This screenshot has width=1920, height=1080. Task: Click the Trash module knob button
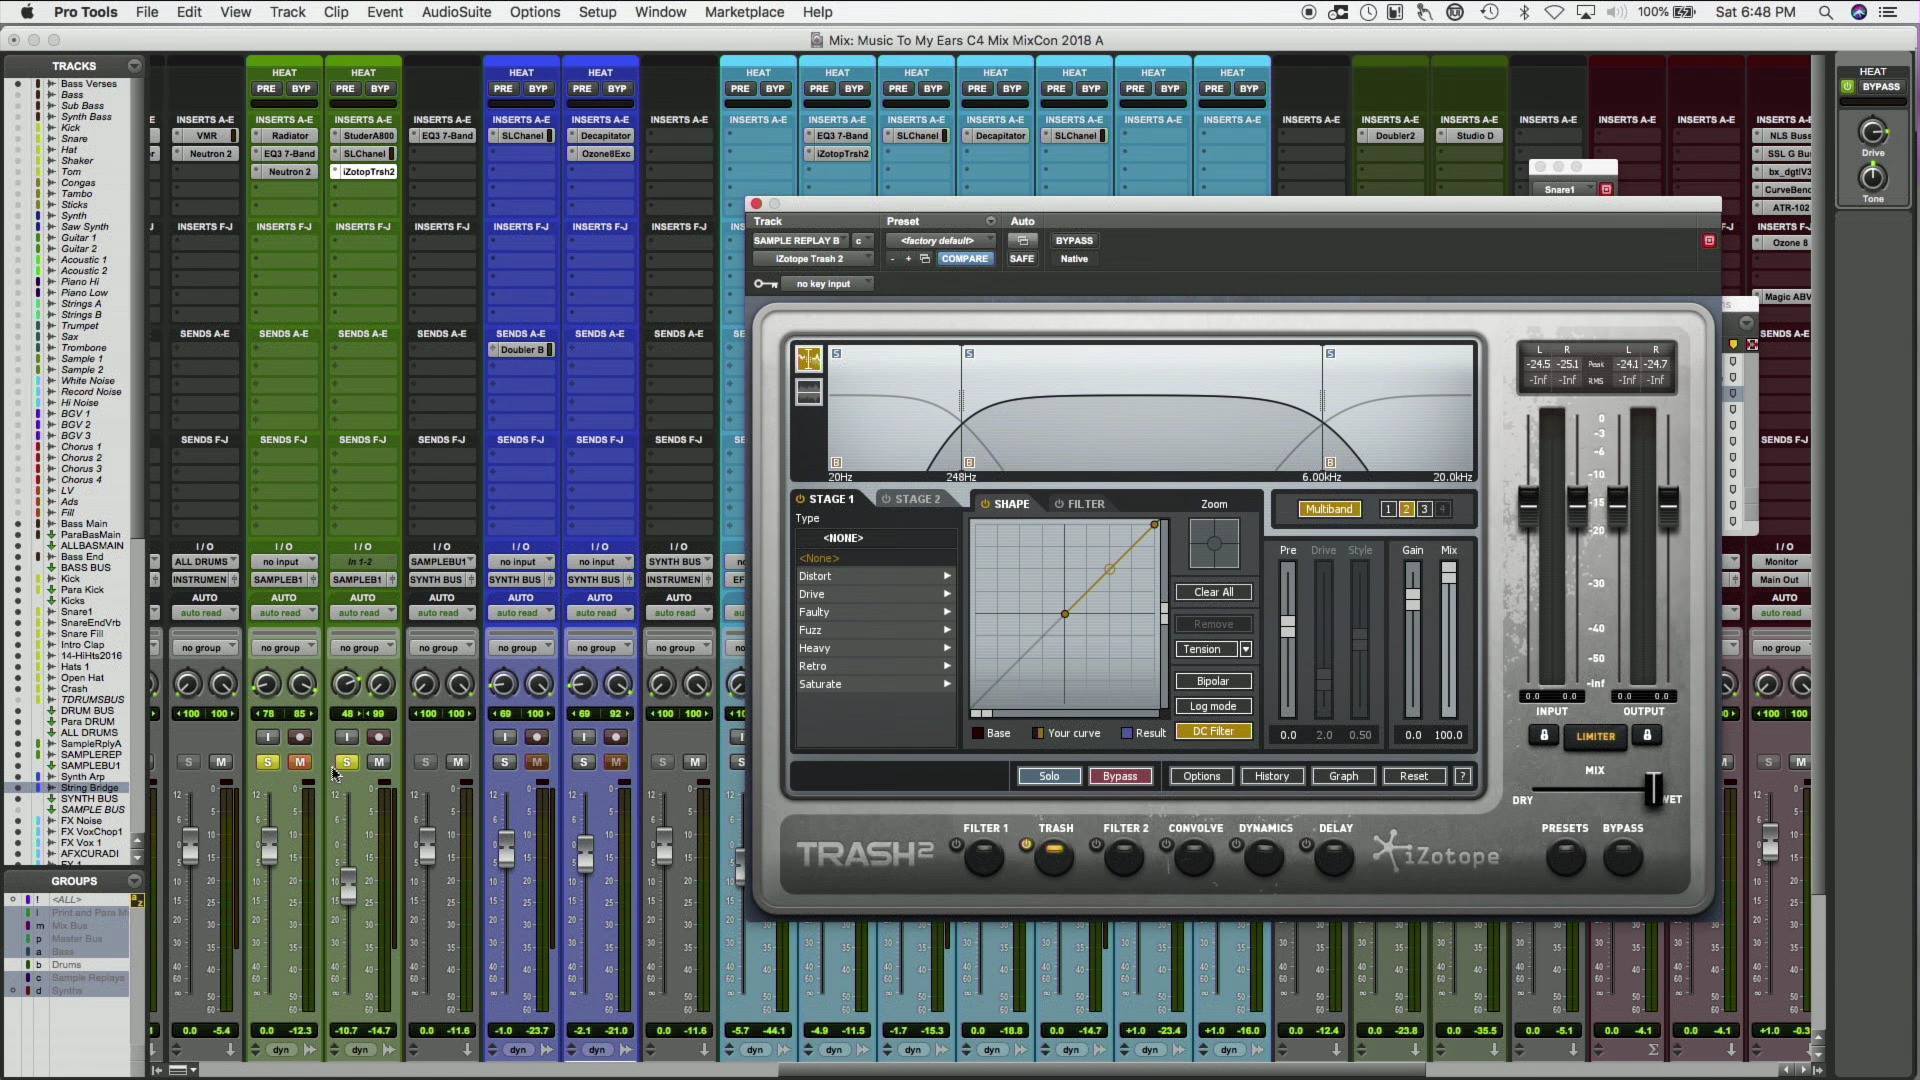point(1053,857)
